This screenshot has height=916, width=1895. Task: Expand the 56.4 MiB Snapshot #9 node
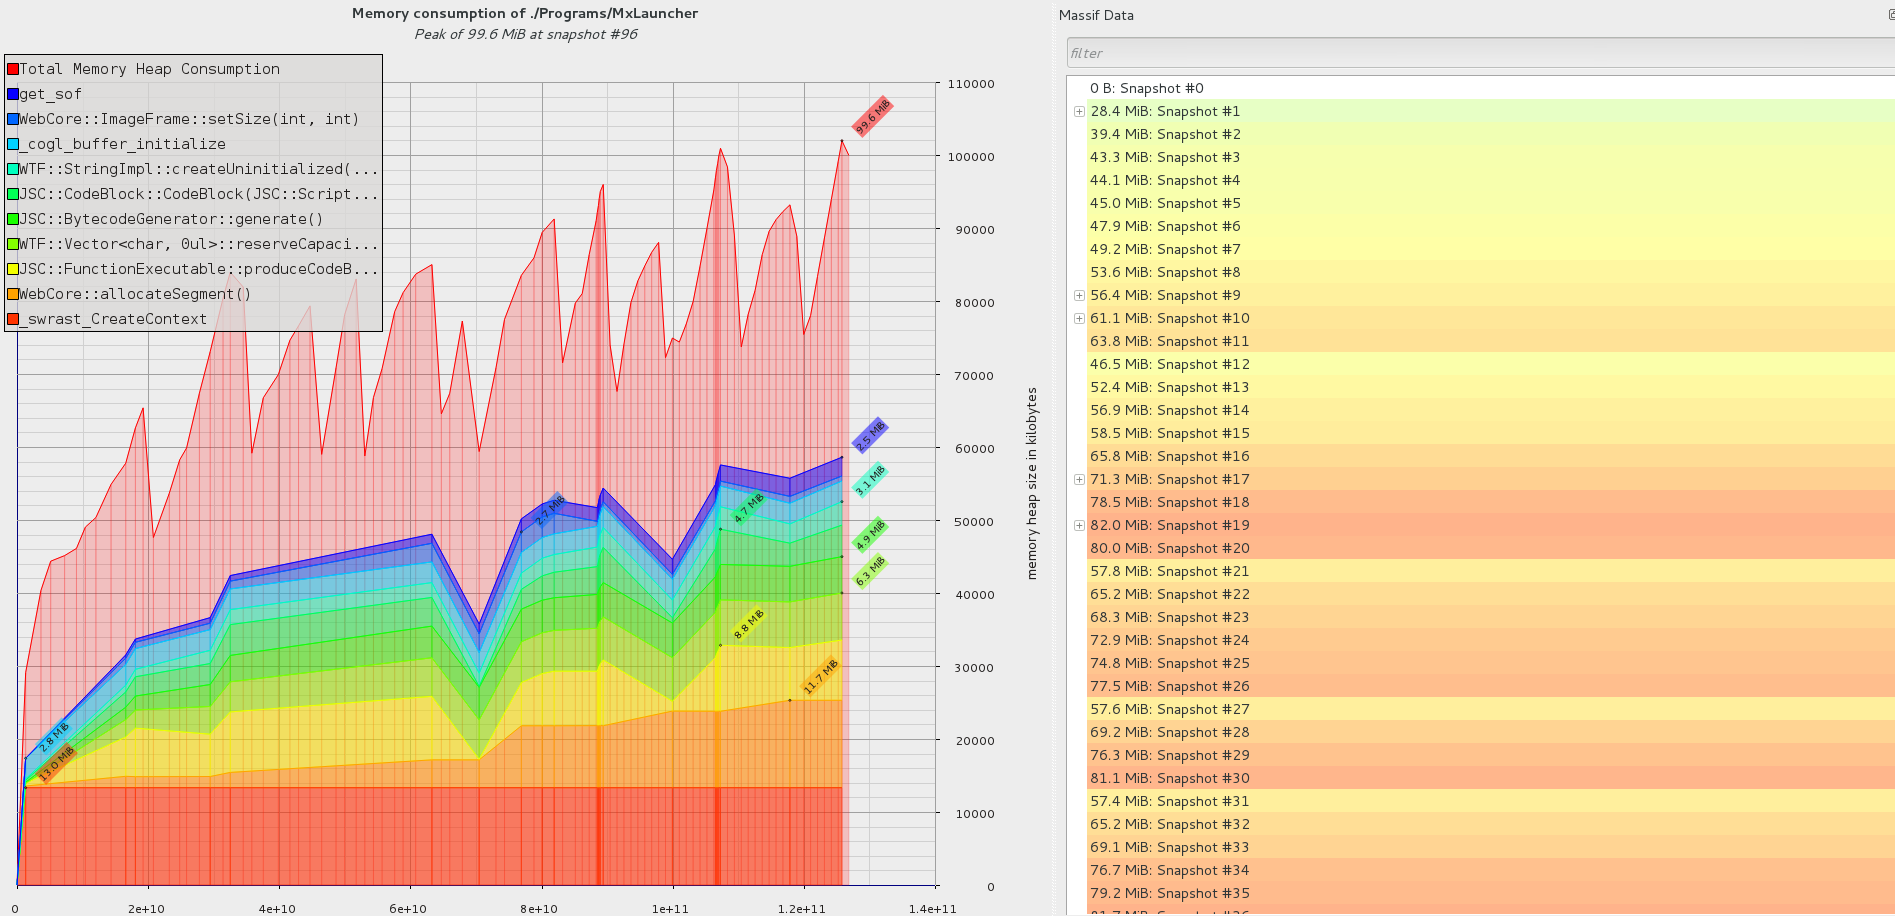pyautogui.click(x=1079, y=296)
